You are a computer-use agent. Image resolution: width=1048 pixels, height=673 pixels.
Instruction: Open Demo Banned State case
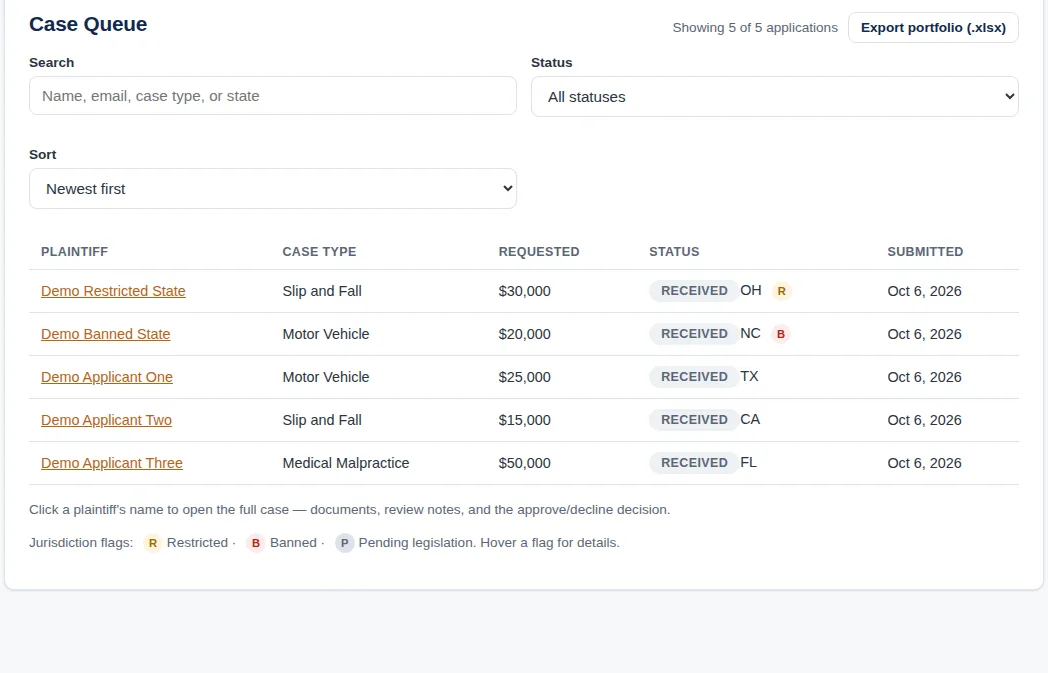[106, 334]
